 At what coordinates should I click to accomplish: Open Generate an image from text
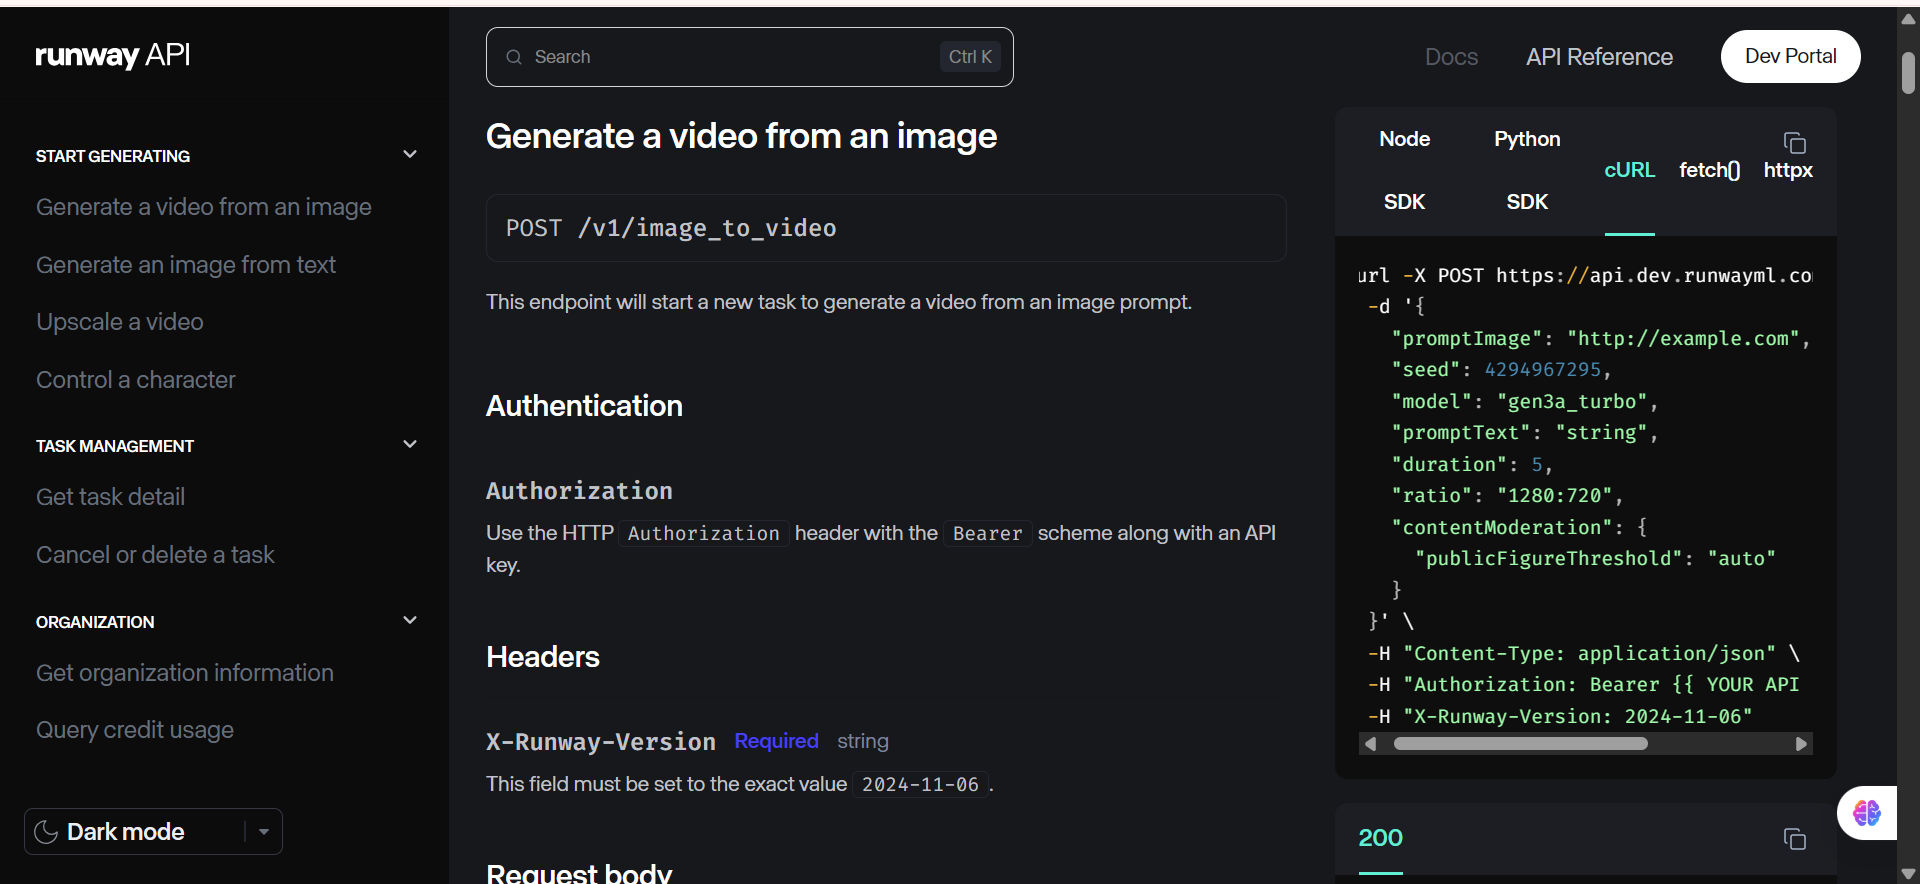(186, 265)
